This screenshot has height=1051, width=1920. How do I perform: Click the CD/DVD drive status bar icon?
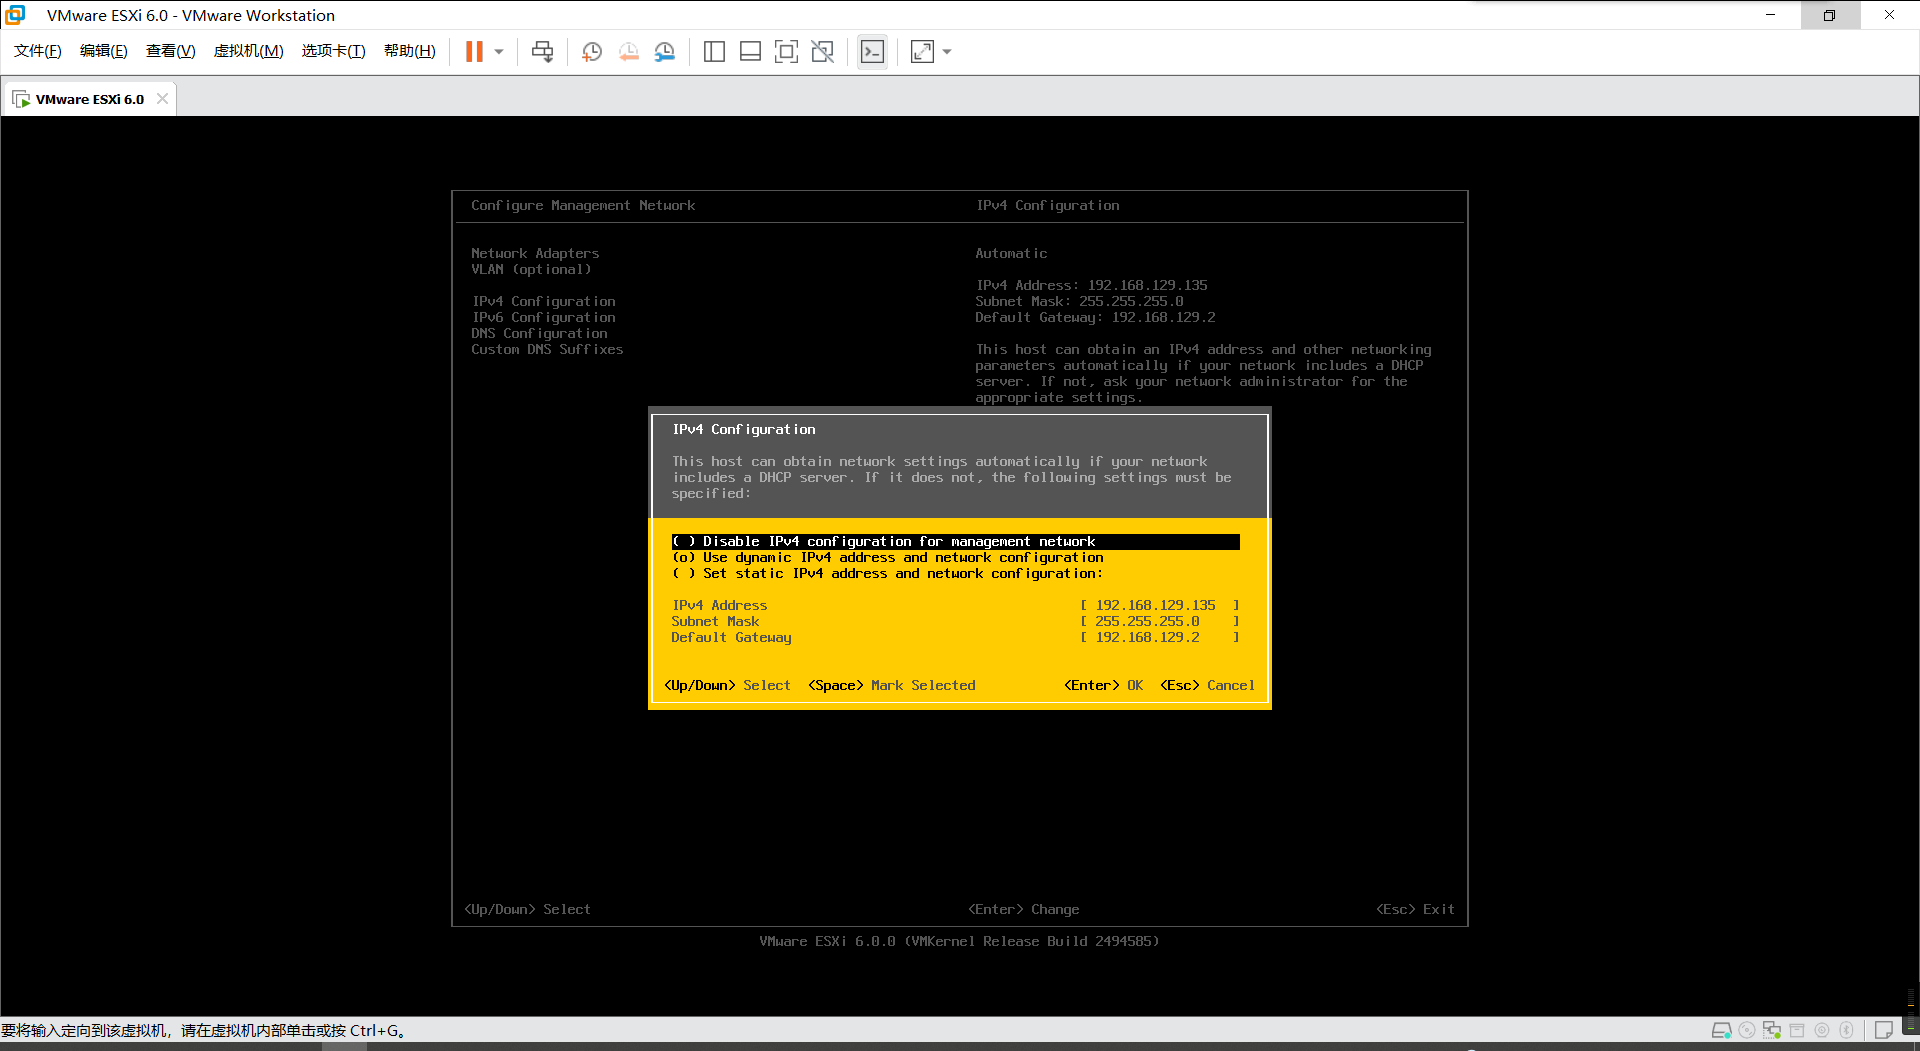[1747, 1030]
